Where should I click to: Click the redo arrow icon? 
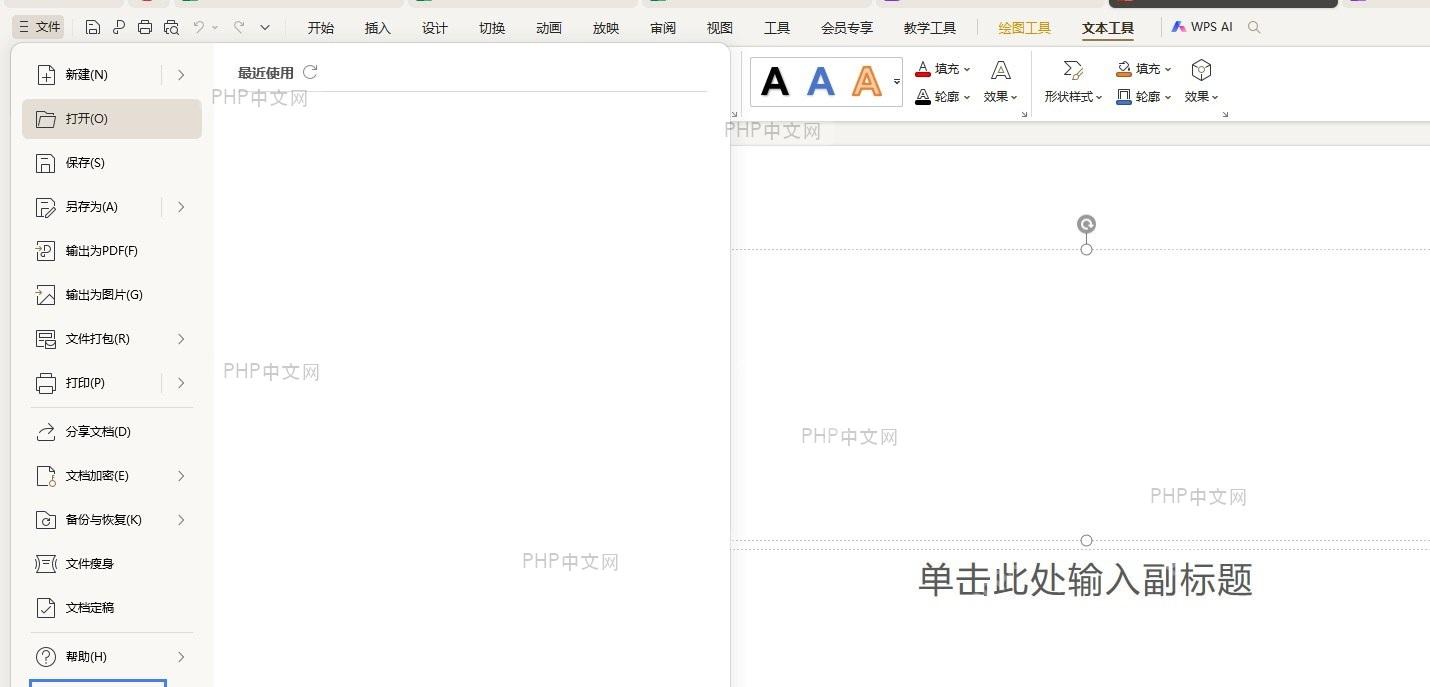pos(239,28)
